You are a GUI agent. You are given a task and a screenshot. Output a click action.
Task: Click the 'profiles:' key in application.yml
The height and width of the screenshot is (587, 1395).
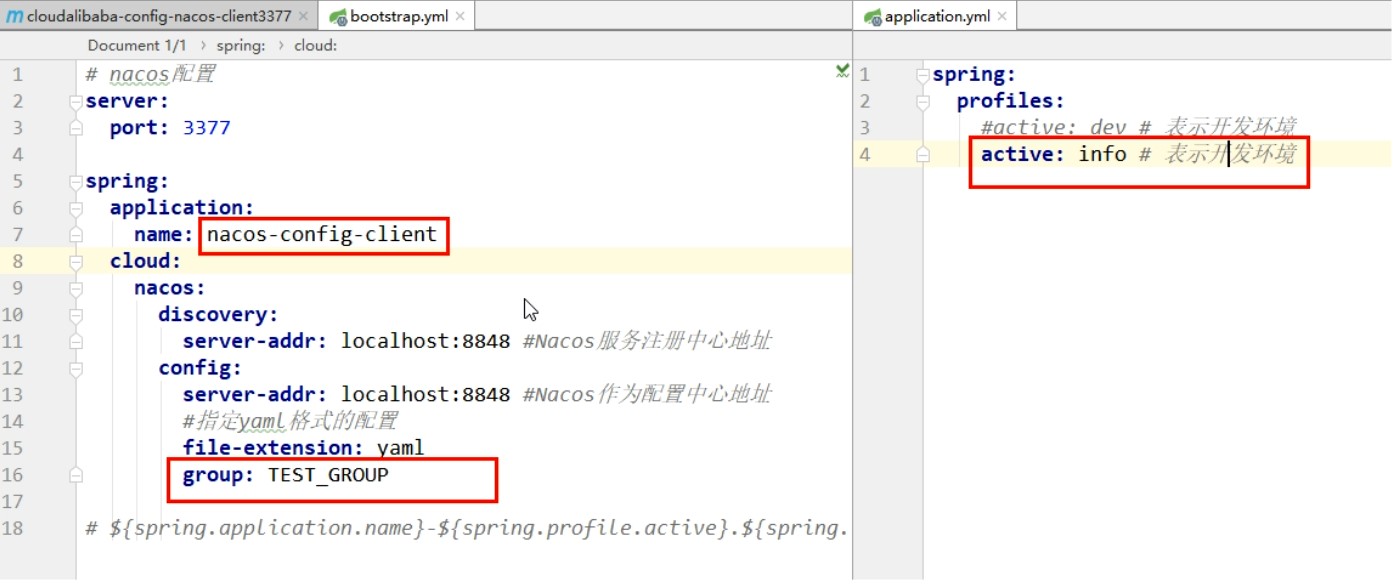coord(1011,101)
